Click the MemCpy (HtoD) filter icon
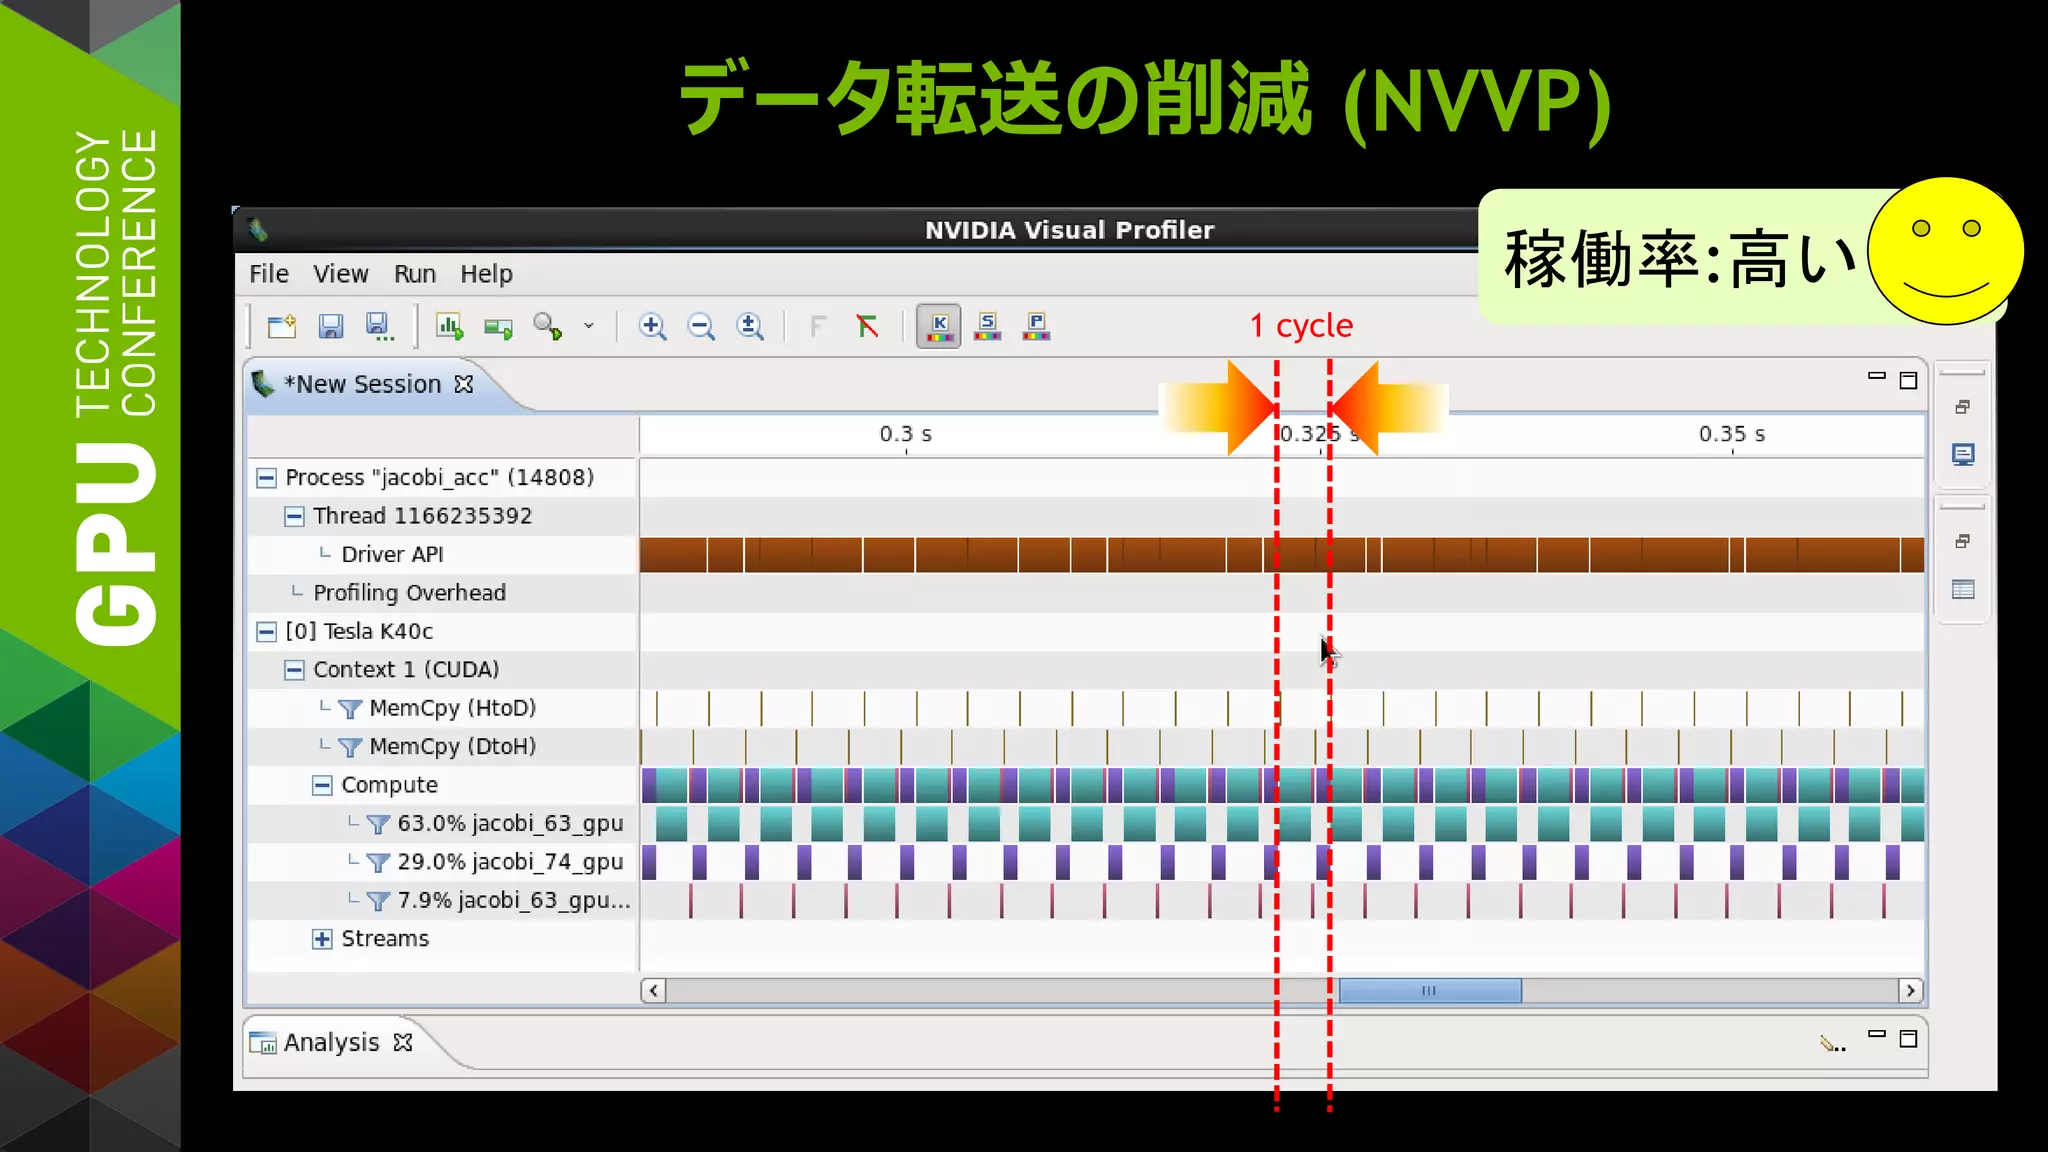 click(350, 709)
